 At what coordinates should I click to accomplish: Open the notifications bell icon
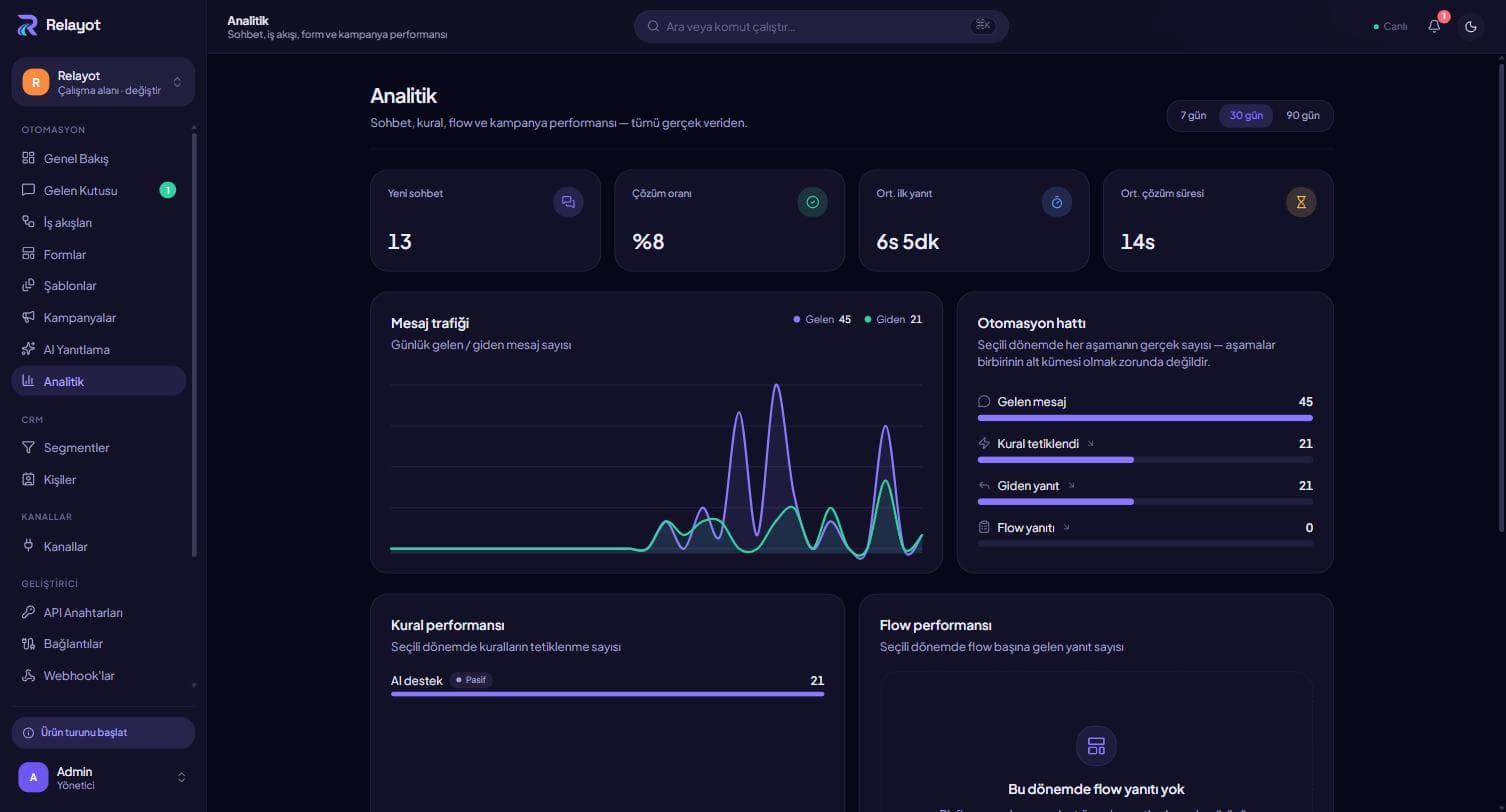(x=1434, y=26)
